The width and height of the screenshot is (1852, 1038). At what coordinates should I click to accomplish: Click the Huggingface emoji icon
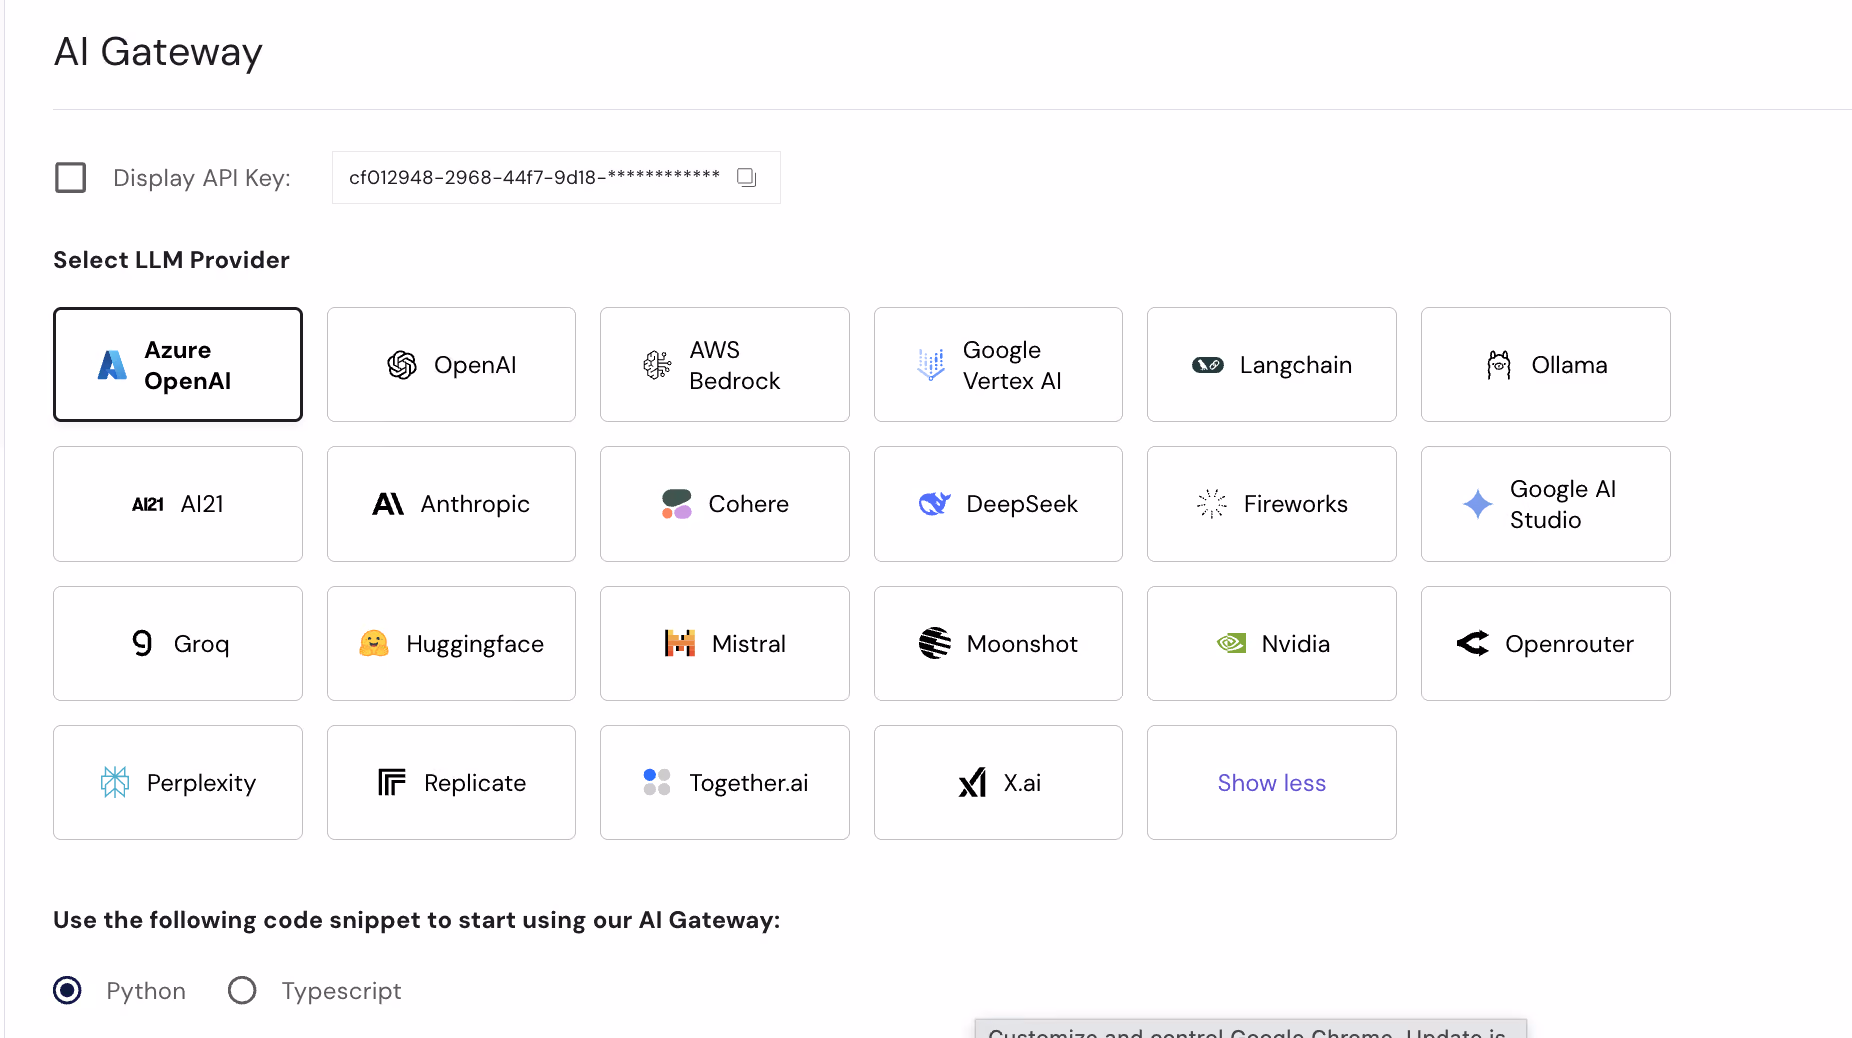[374, 643]
